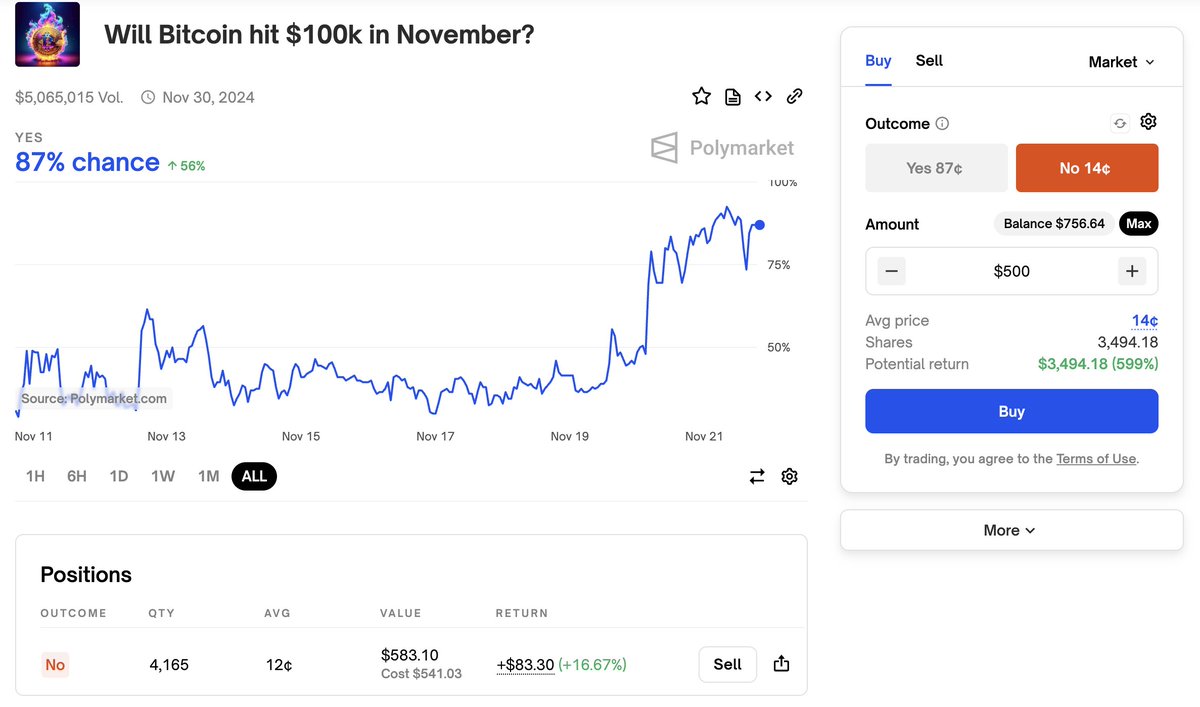Click the Balance $756.64 pill
The height and width of the screenshot is (707, 1200).
(1054, 223)
